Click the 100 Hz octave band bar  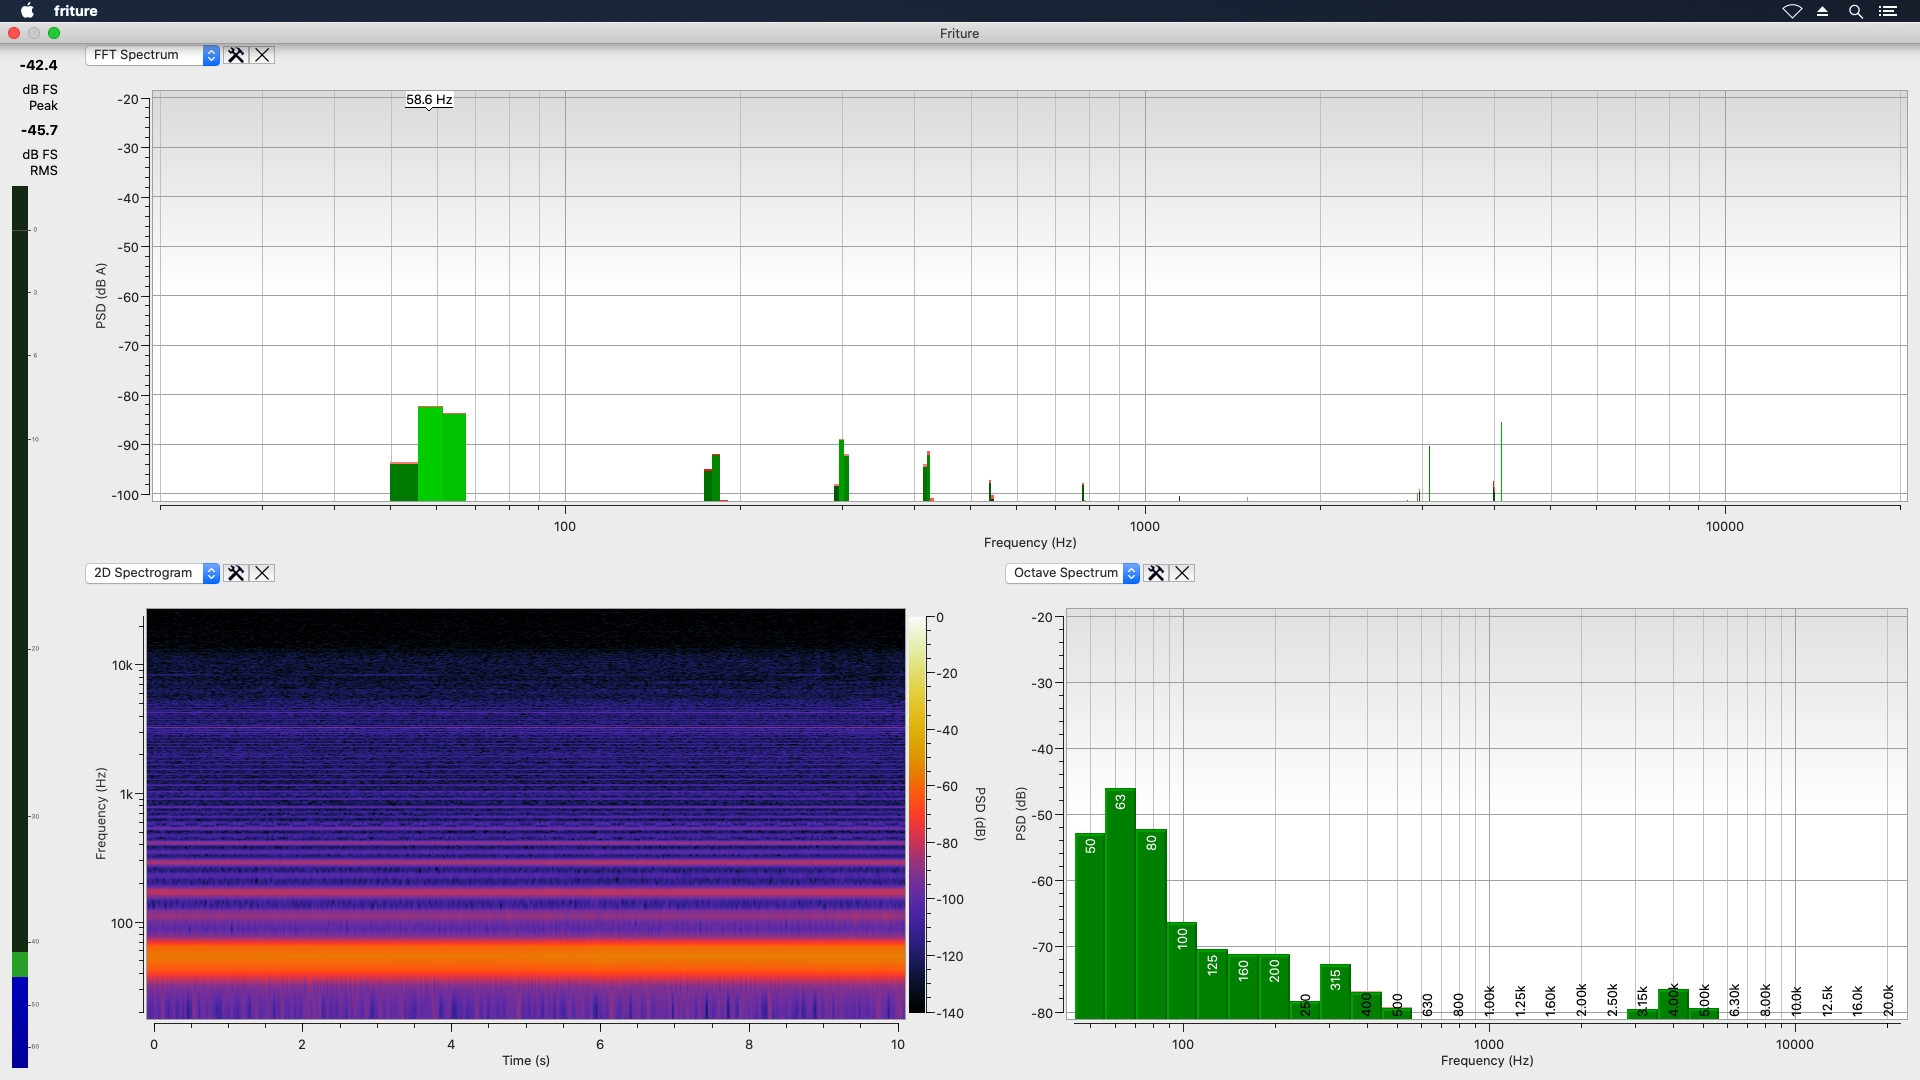1182,970
